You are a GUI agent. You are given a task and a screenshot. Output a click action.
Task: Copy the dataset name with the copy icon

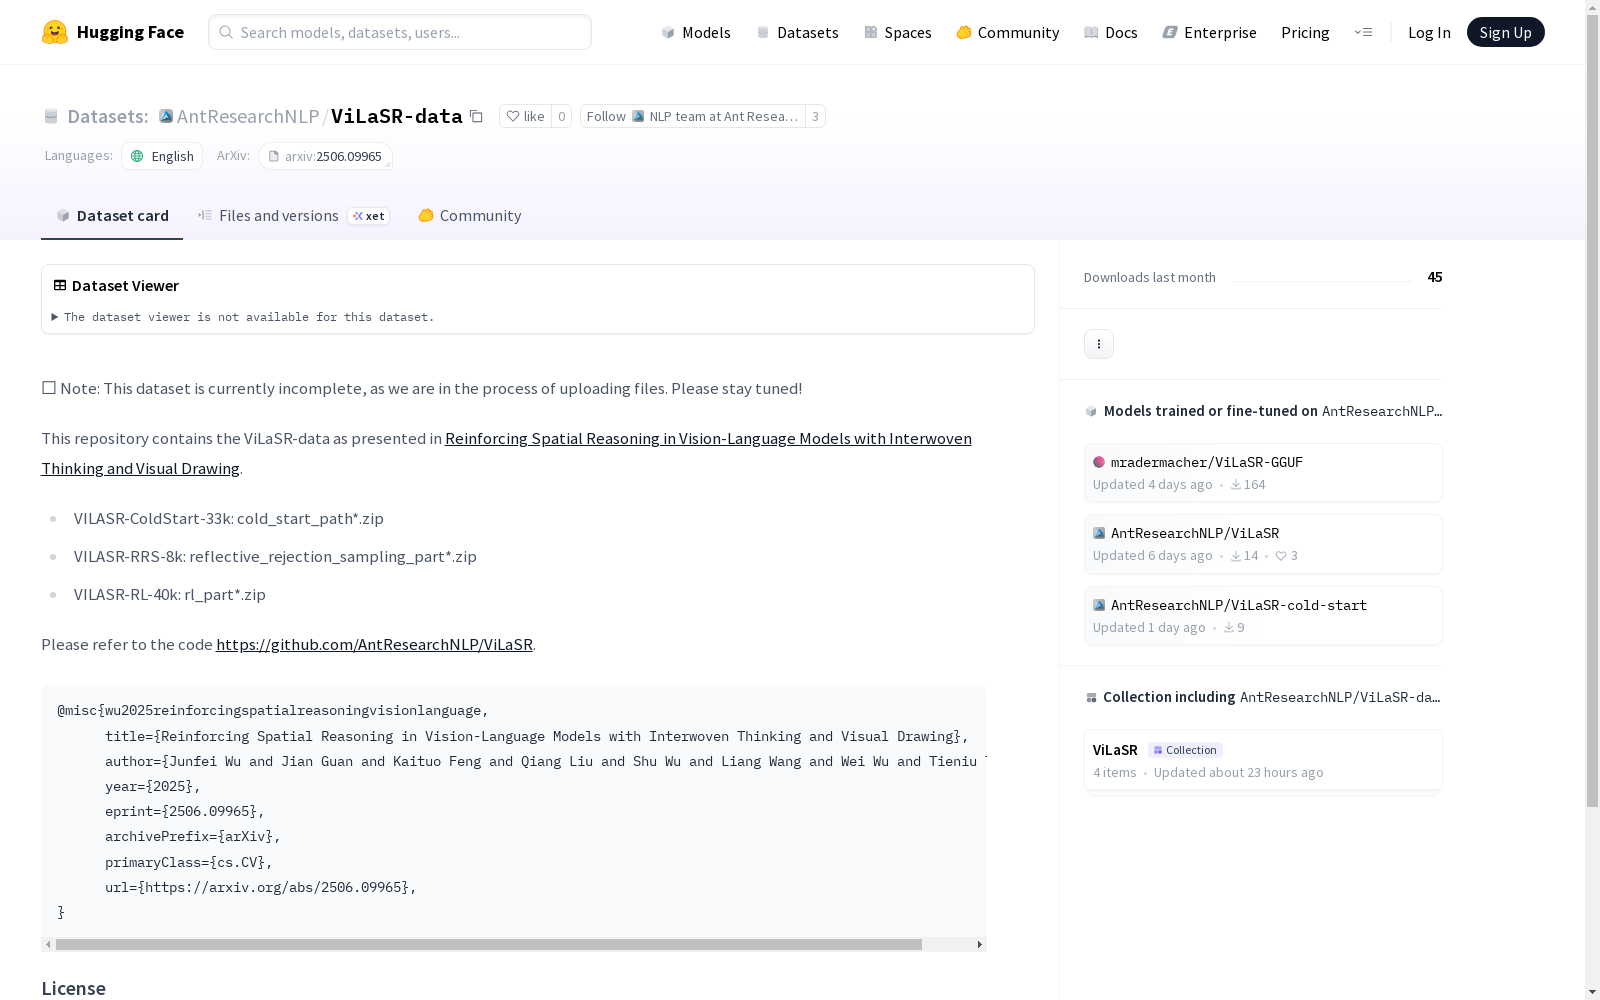[477, 116]
